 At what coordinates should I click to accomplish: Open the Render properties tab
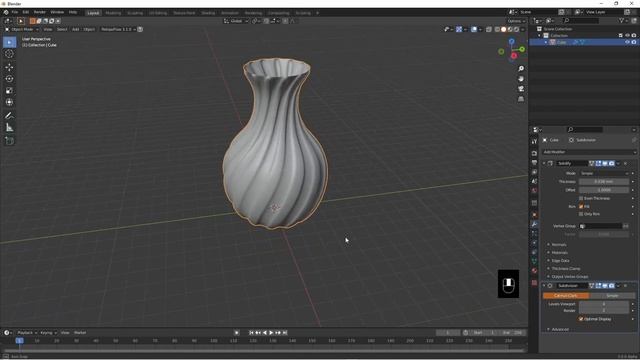[534, 153]
